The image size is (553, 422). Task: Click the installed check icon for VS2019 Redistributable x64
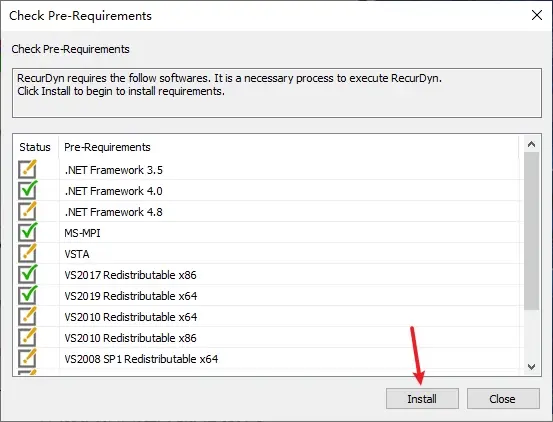tap(28, 295)
